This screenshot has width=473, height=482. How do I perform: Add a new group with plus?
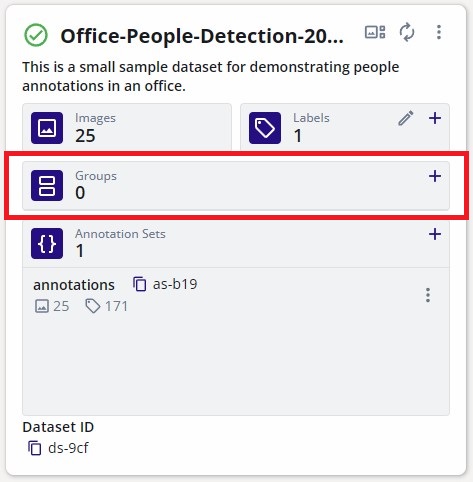tap(435, 176)
